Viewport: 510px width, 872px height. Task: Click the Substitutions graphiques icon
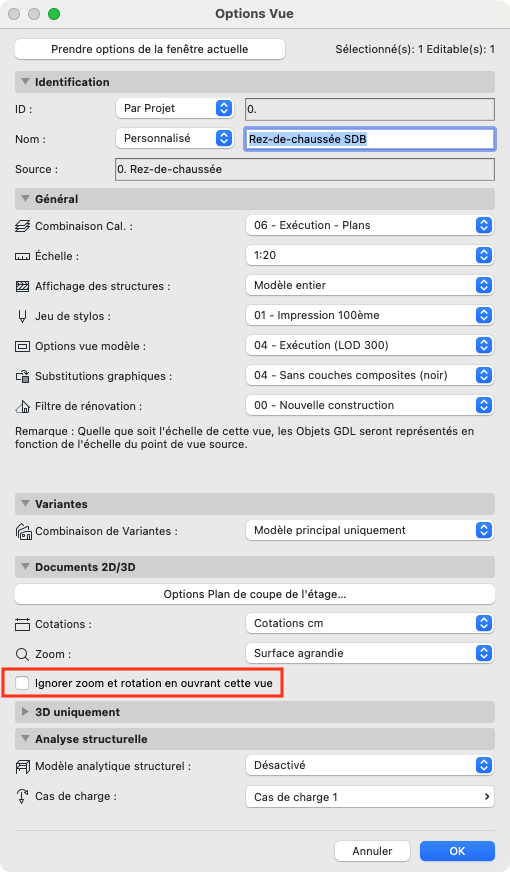pos(22,376)
